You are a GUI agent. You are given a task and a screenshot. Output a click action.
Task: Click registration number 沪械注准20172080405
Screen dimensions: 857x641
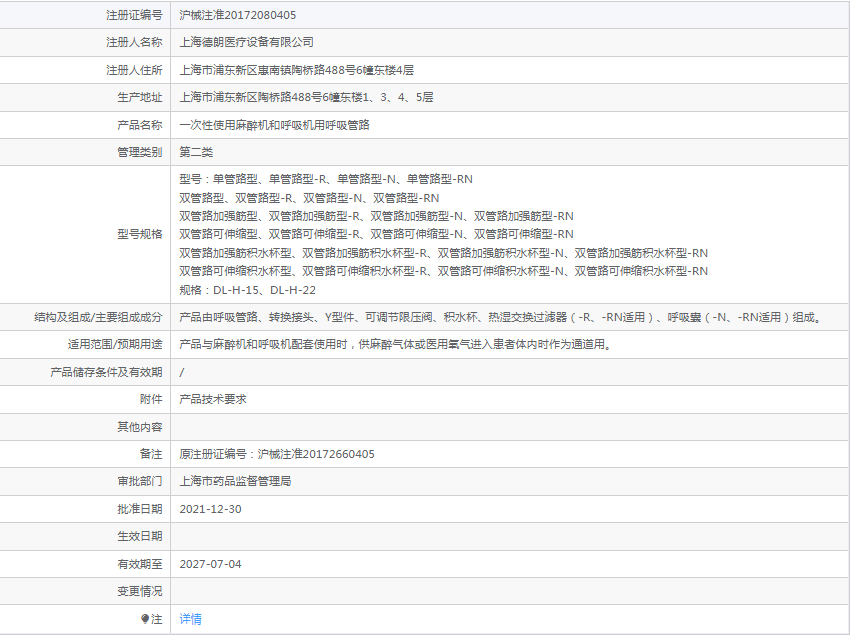pyautogui.click(x=237, y=15)
